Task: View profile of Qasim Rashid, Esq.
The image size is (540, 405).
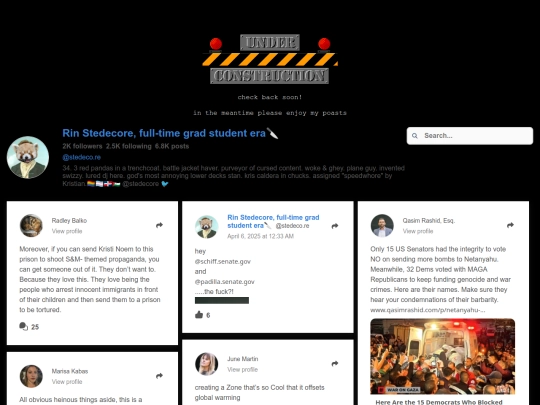Action: tap(418, 231)
